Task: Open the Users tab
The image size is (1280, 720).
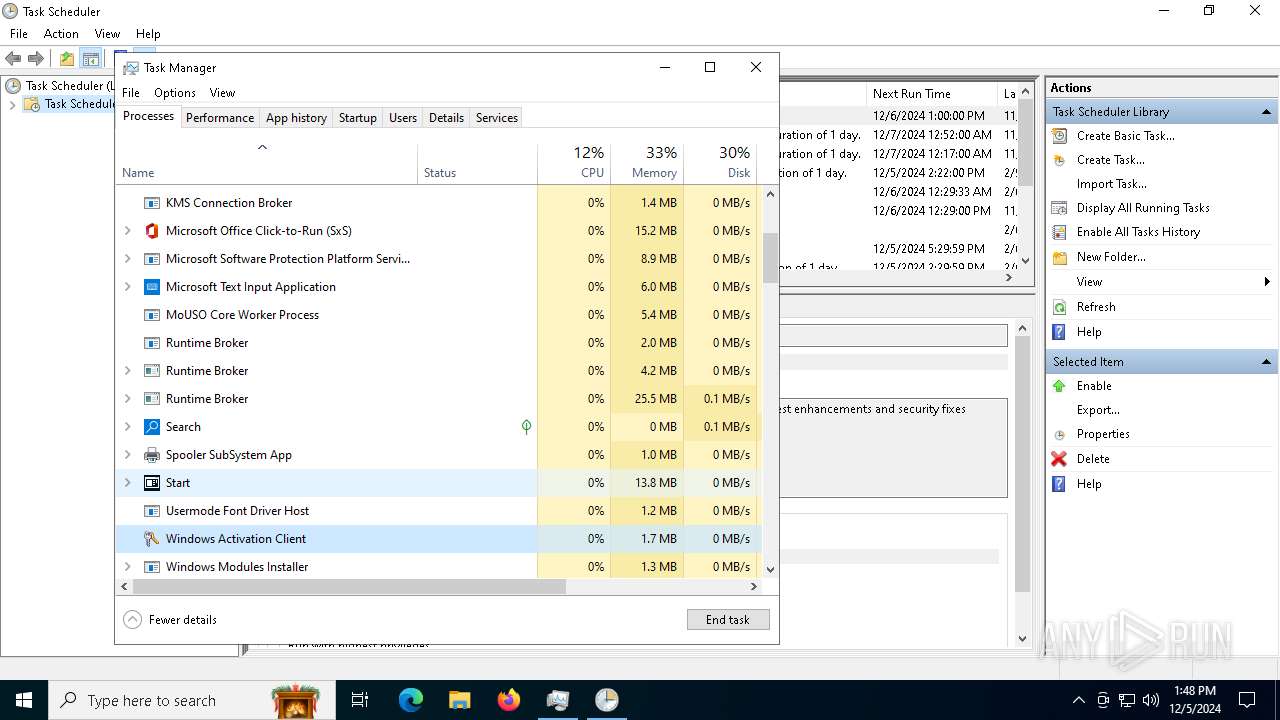Action: point(403,118)
